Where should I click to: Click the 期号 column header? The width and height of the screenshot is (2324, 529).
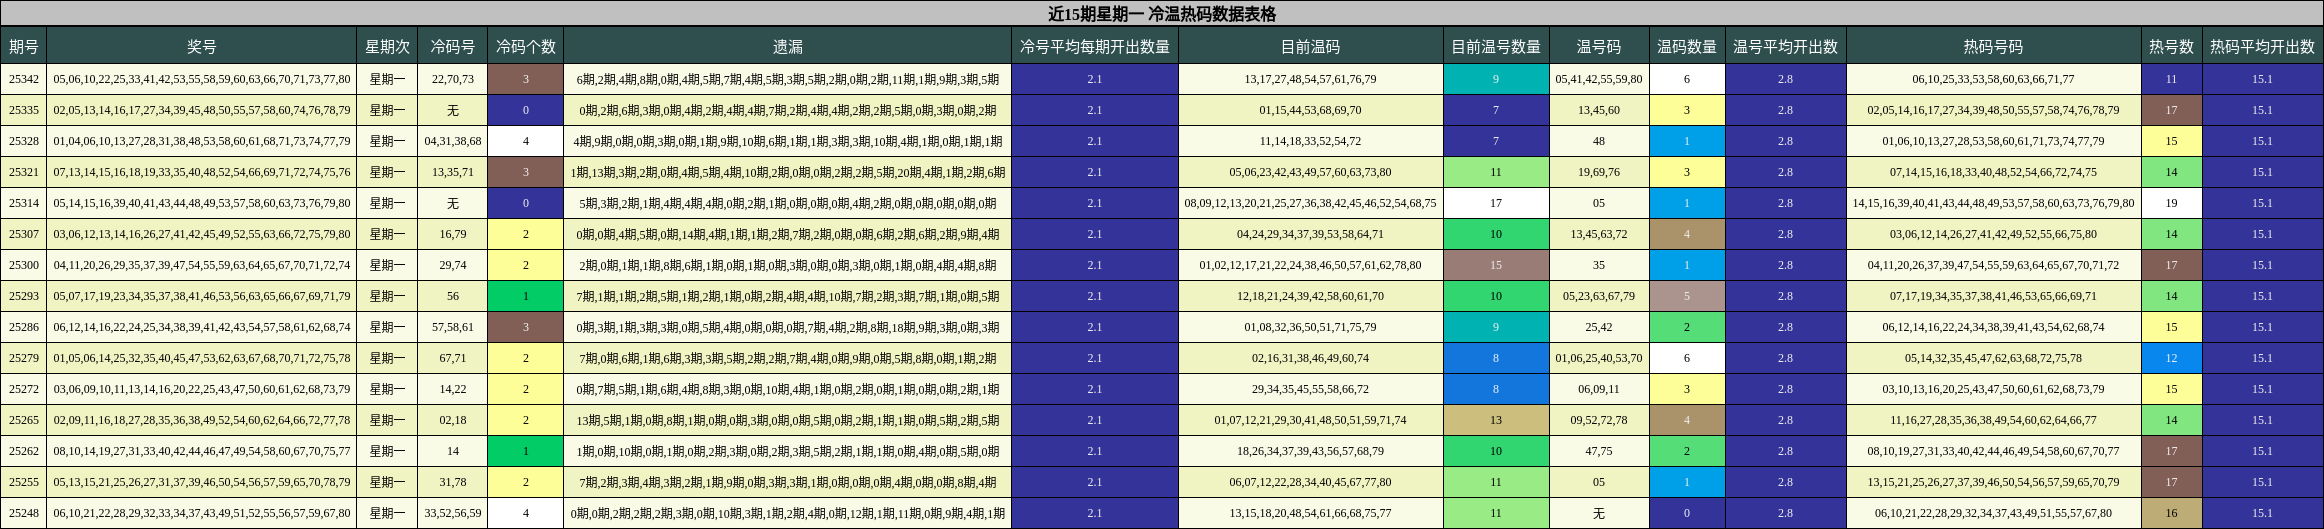24,46
